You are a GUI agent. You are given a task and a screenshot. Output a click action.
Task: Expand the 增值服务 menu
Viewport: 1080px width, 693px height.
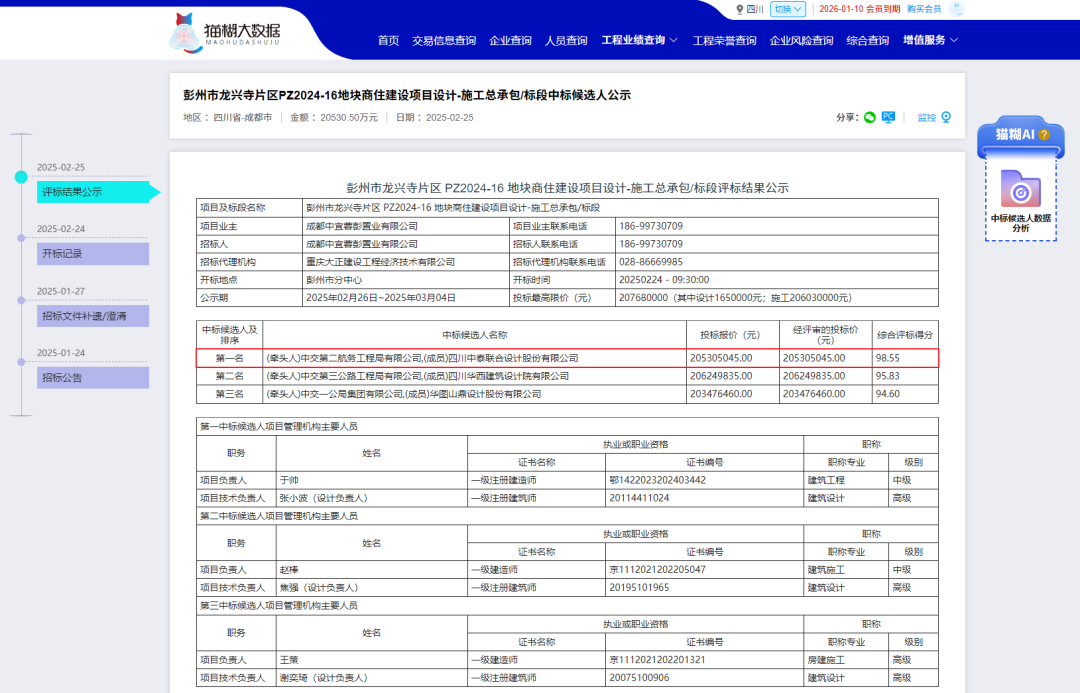[x=930, y=41]
